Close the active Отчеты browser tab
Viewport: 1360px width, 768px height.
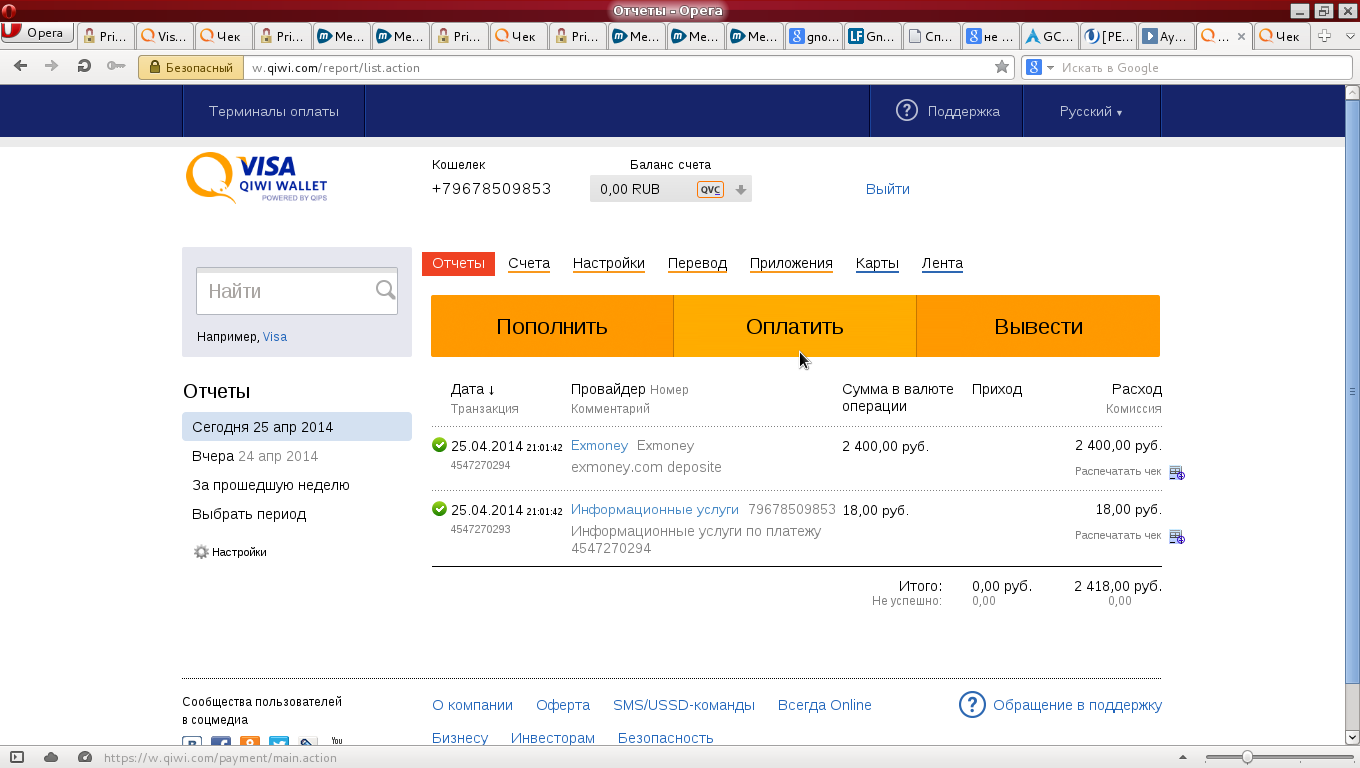(1242, 36)
